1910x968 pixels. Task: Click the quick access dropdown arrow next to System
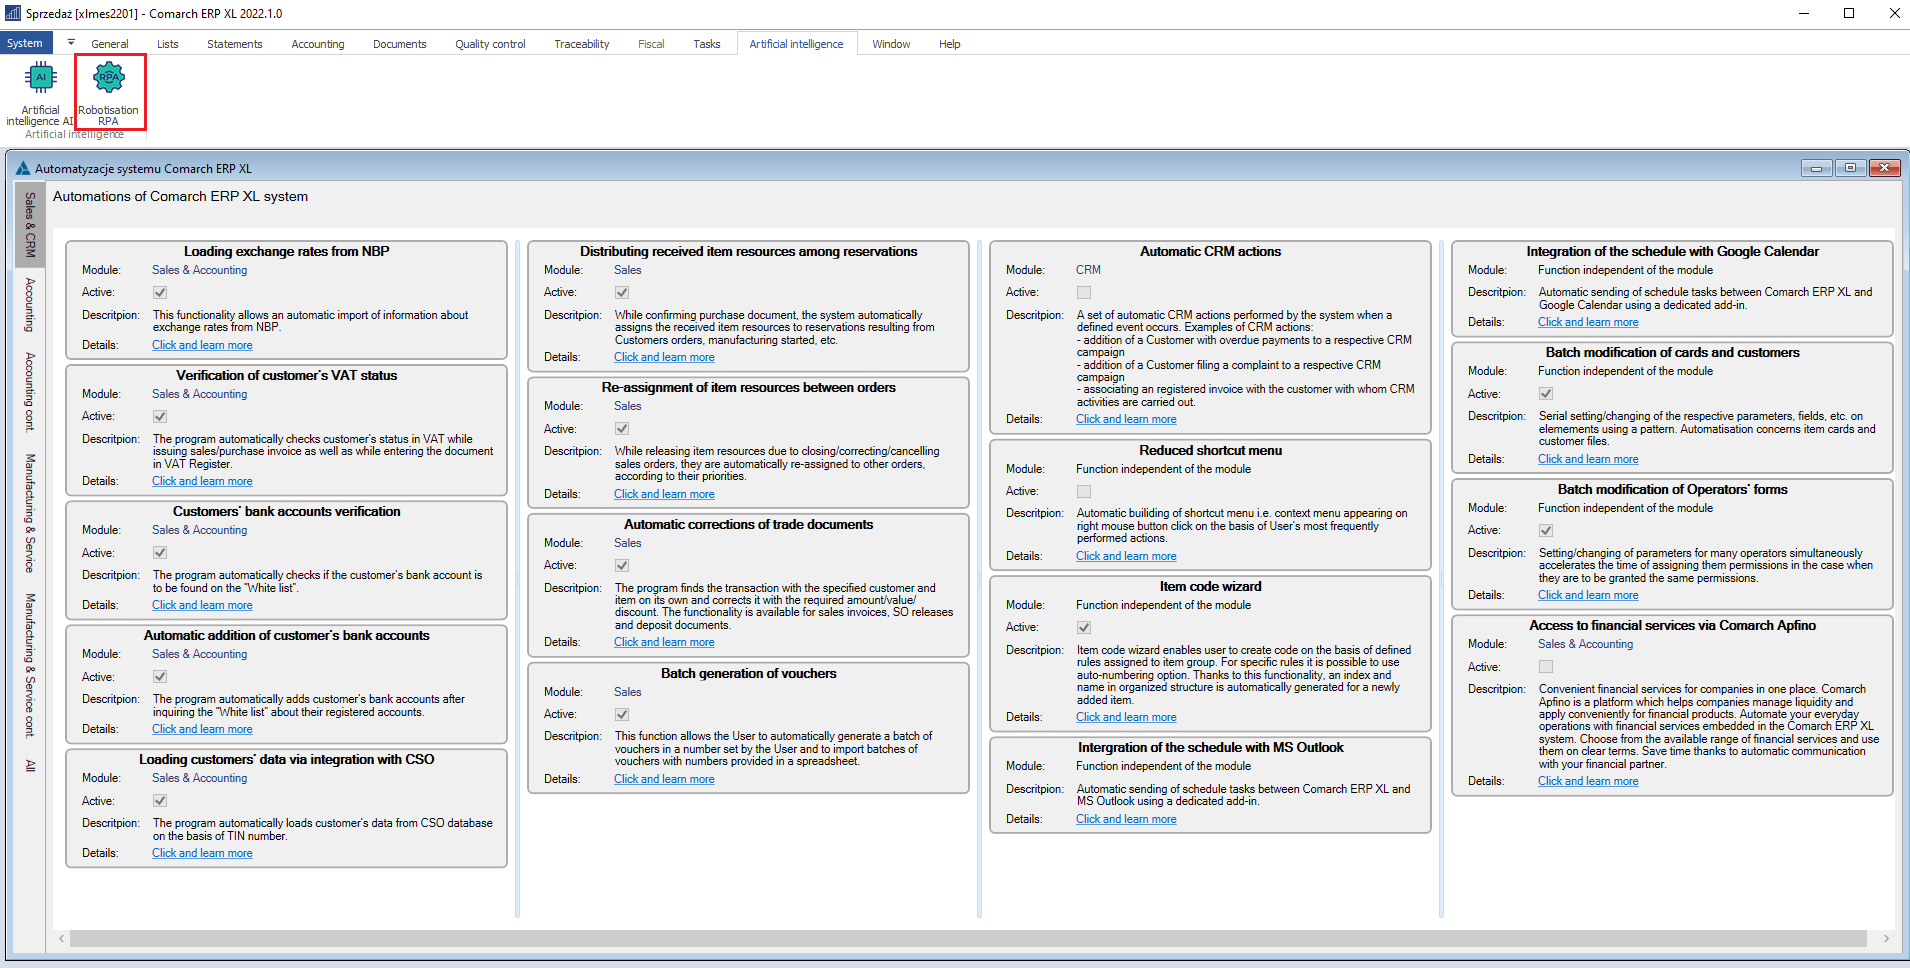click(x=71, y=43)
